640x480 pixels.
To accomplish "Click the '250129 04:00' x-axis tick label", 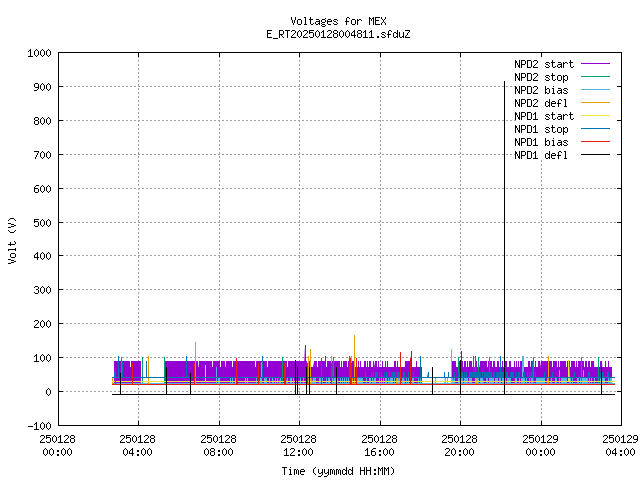I will (620, 445).
